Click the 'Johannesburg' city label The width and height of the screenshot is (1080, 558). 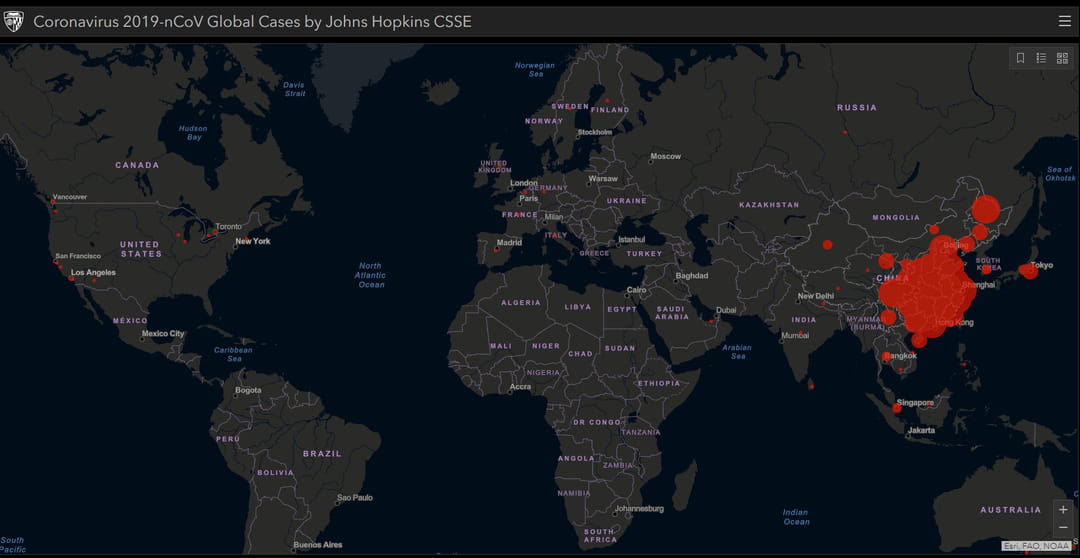pos(641,508)
